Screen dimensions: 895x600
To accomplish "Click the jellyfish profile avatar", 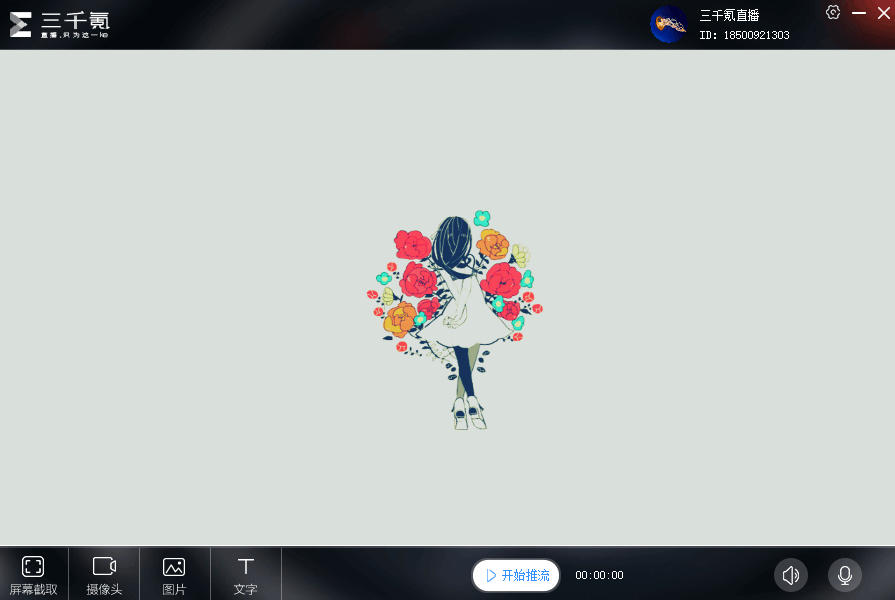I will pos(668,25).
